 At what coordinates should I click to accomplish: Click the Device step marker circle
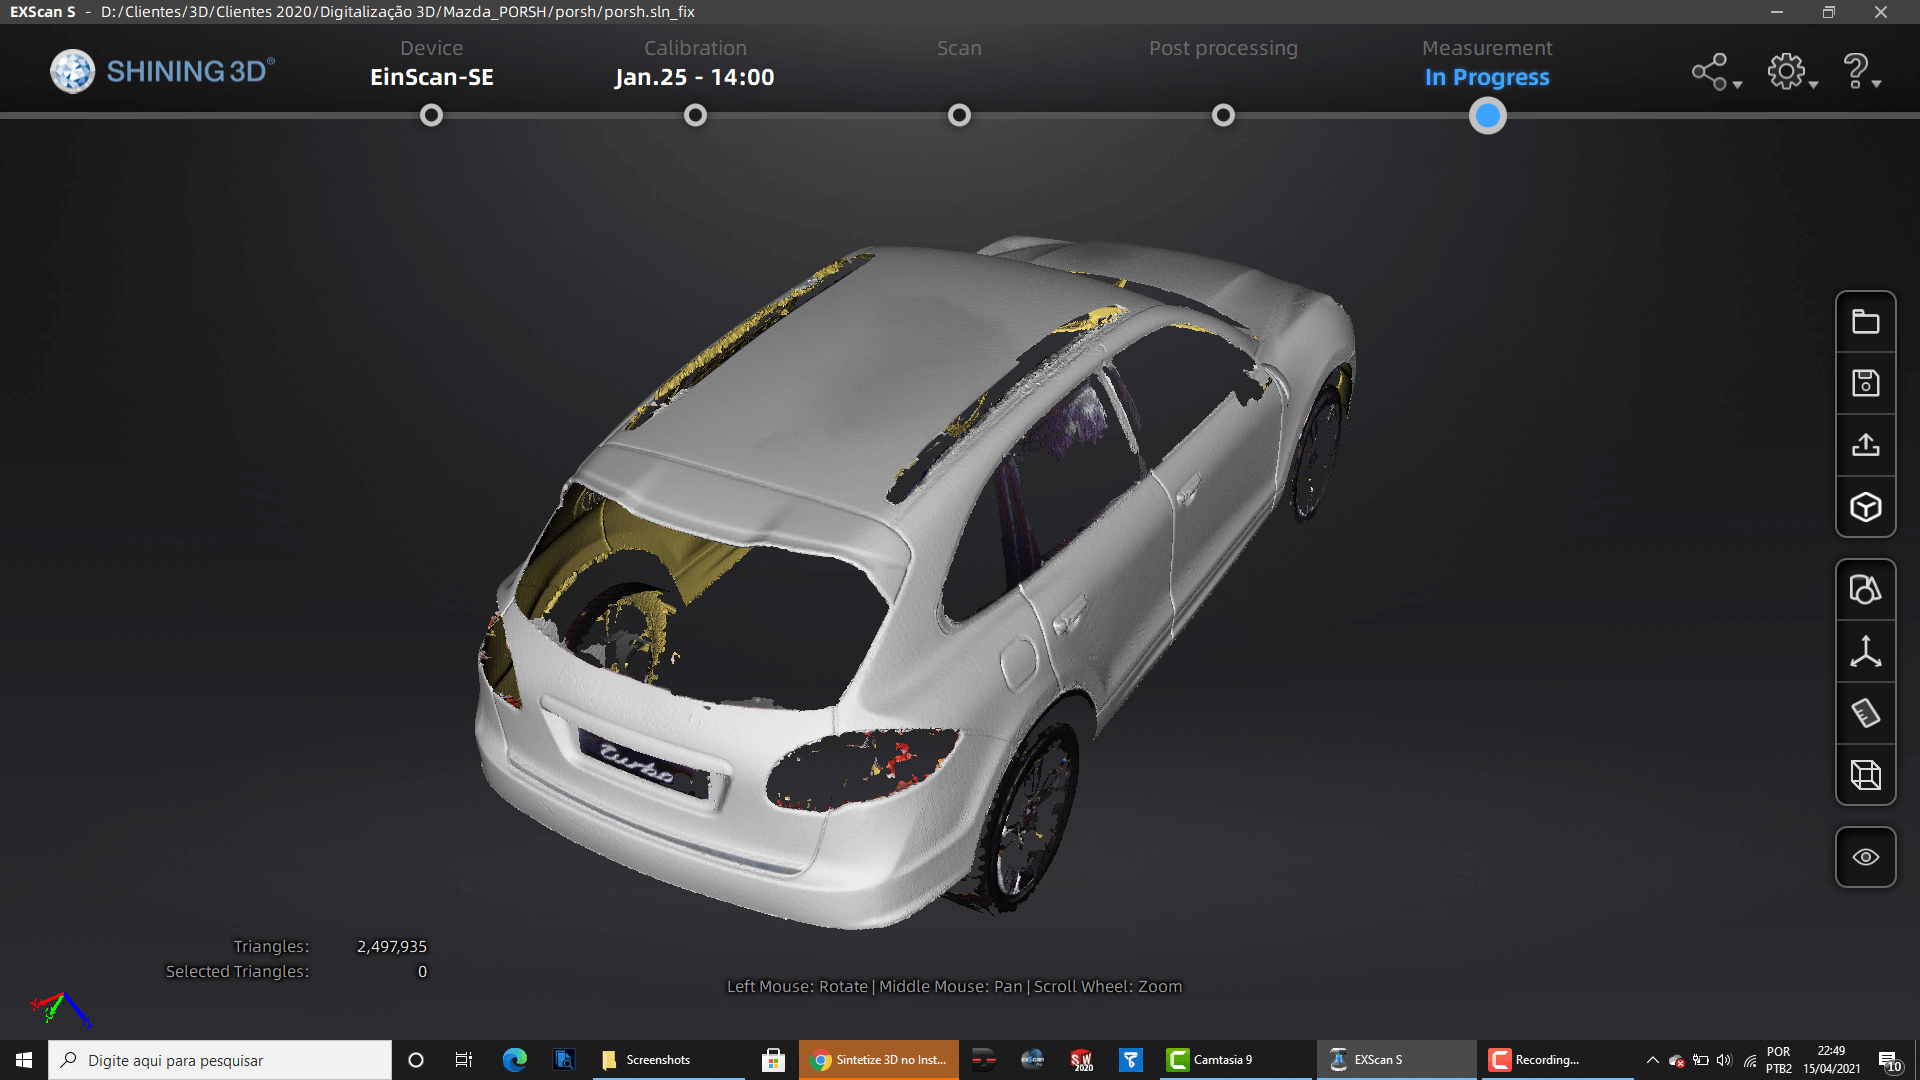[431, 116]
